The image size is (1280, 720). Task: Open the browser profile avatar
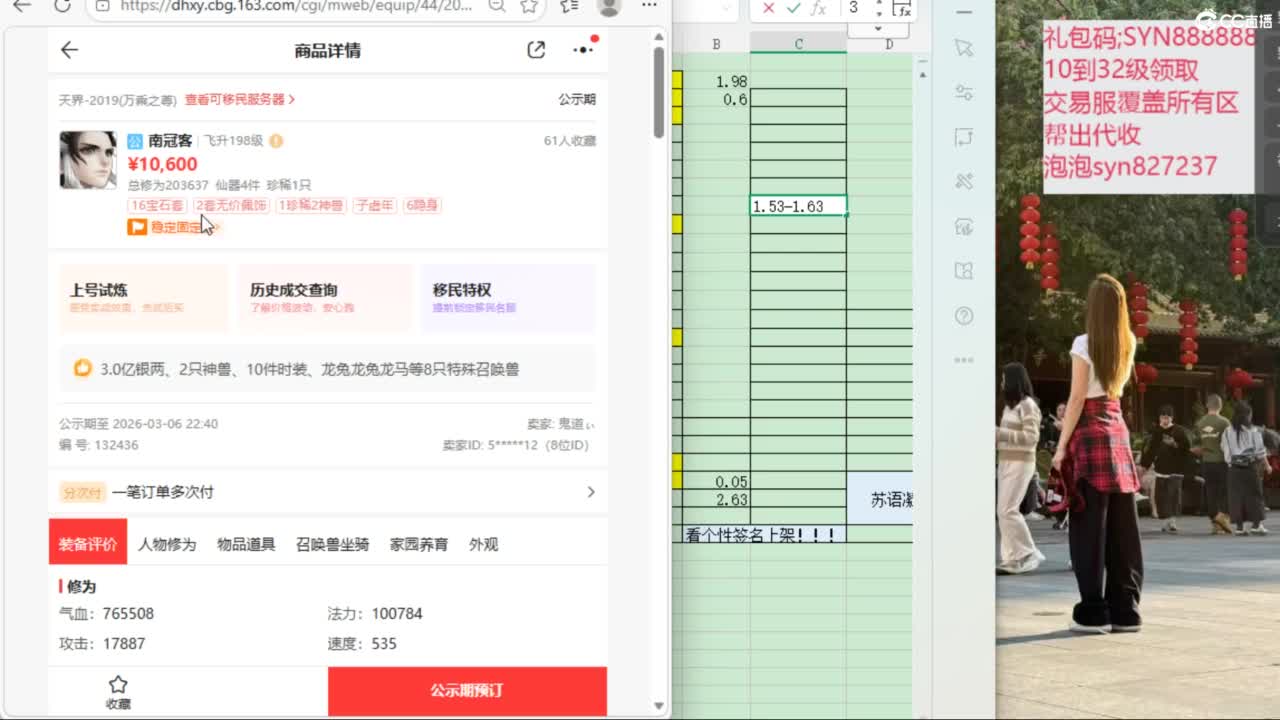coord(608,6)
